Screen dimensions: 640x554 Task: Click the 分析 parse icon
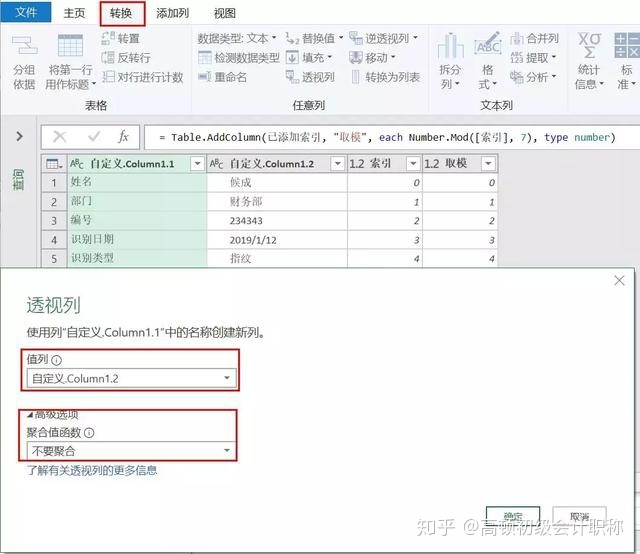point(517,76)
